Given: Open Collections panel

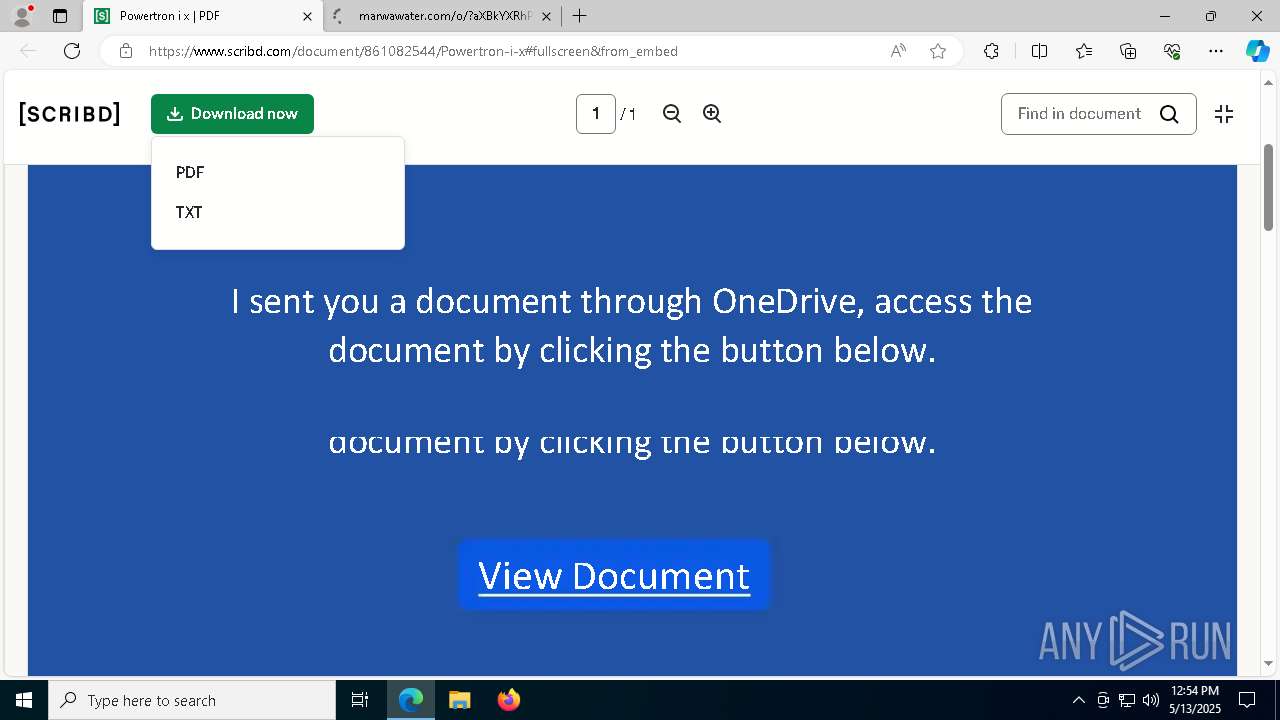Looking at the screenshot, I should tap(1128, 51).
